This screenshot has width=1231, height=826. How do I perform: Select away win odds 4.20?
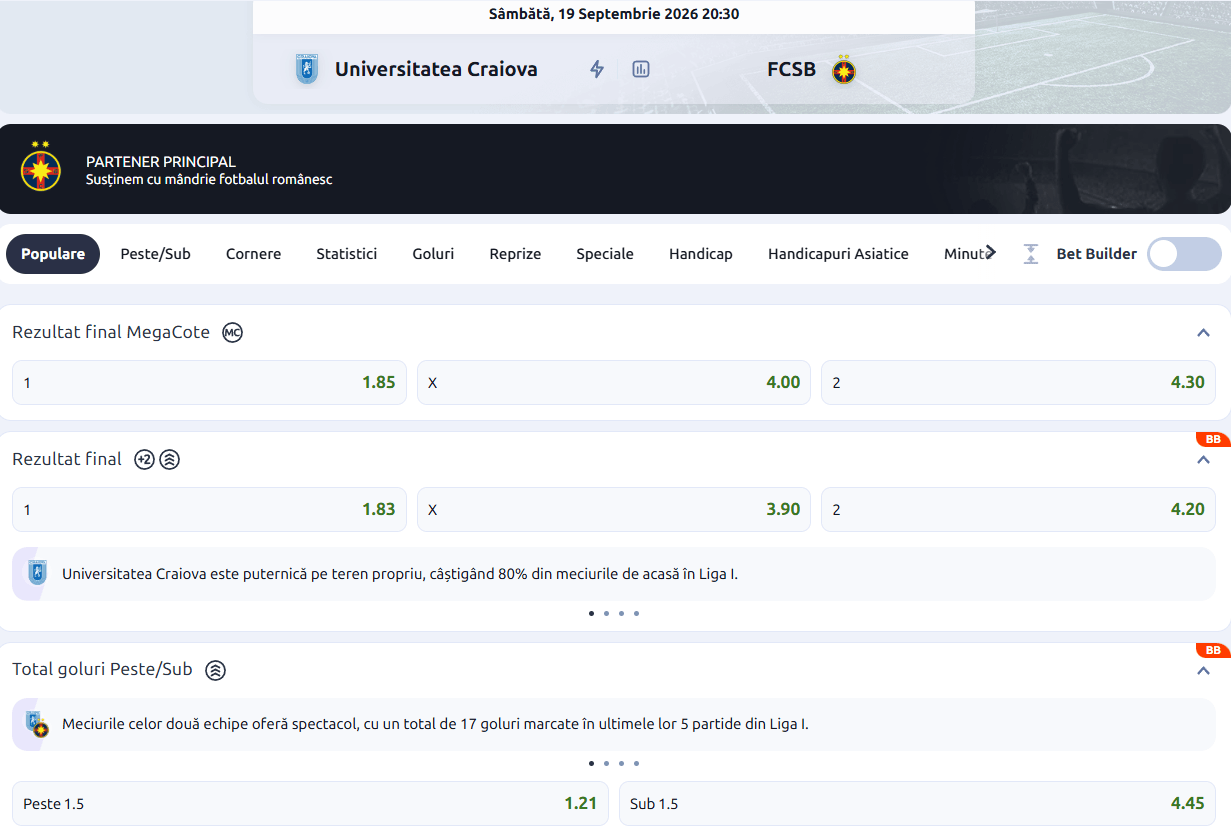[1018, 509]
